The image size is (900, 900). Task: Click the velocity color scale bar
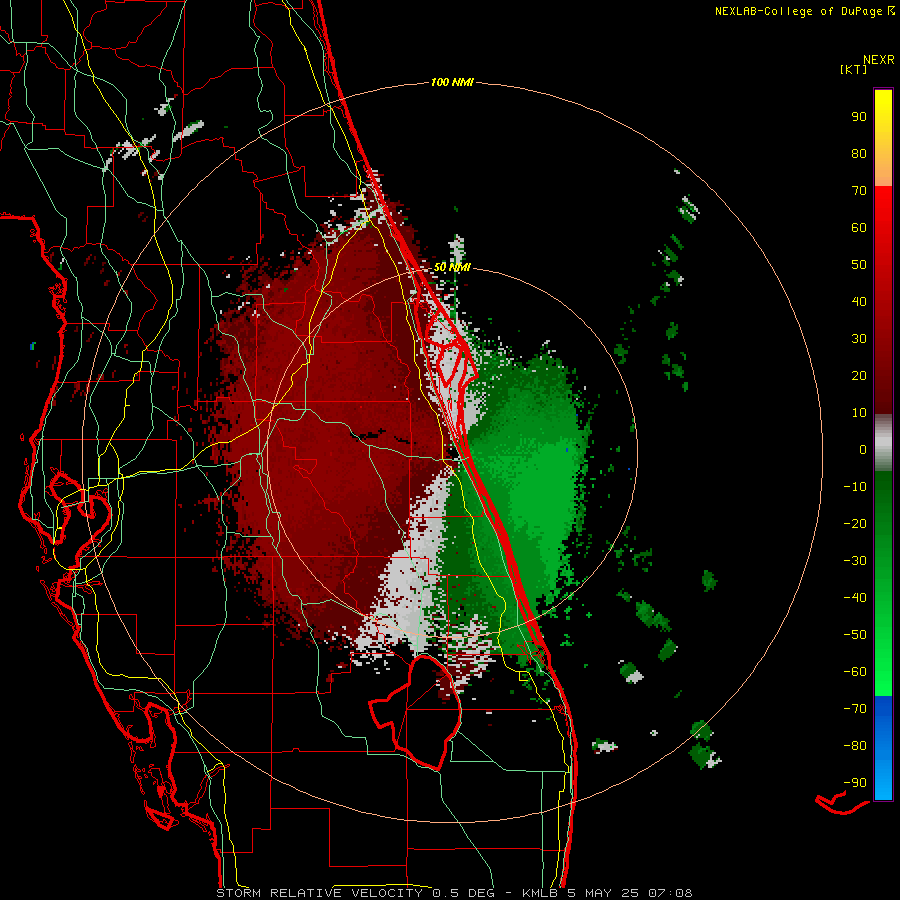pyautogui.click(x=883, y=444)
